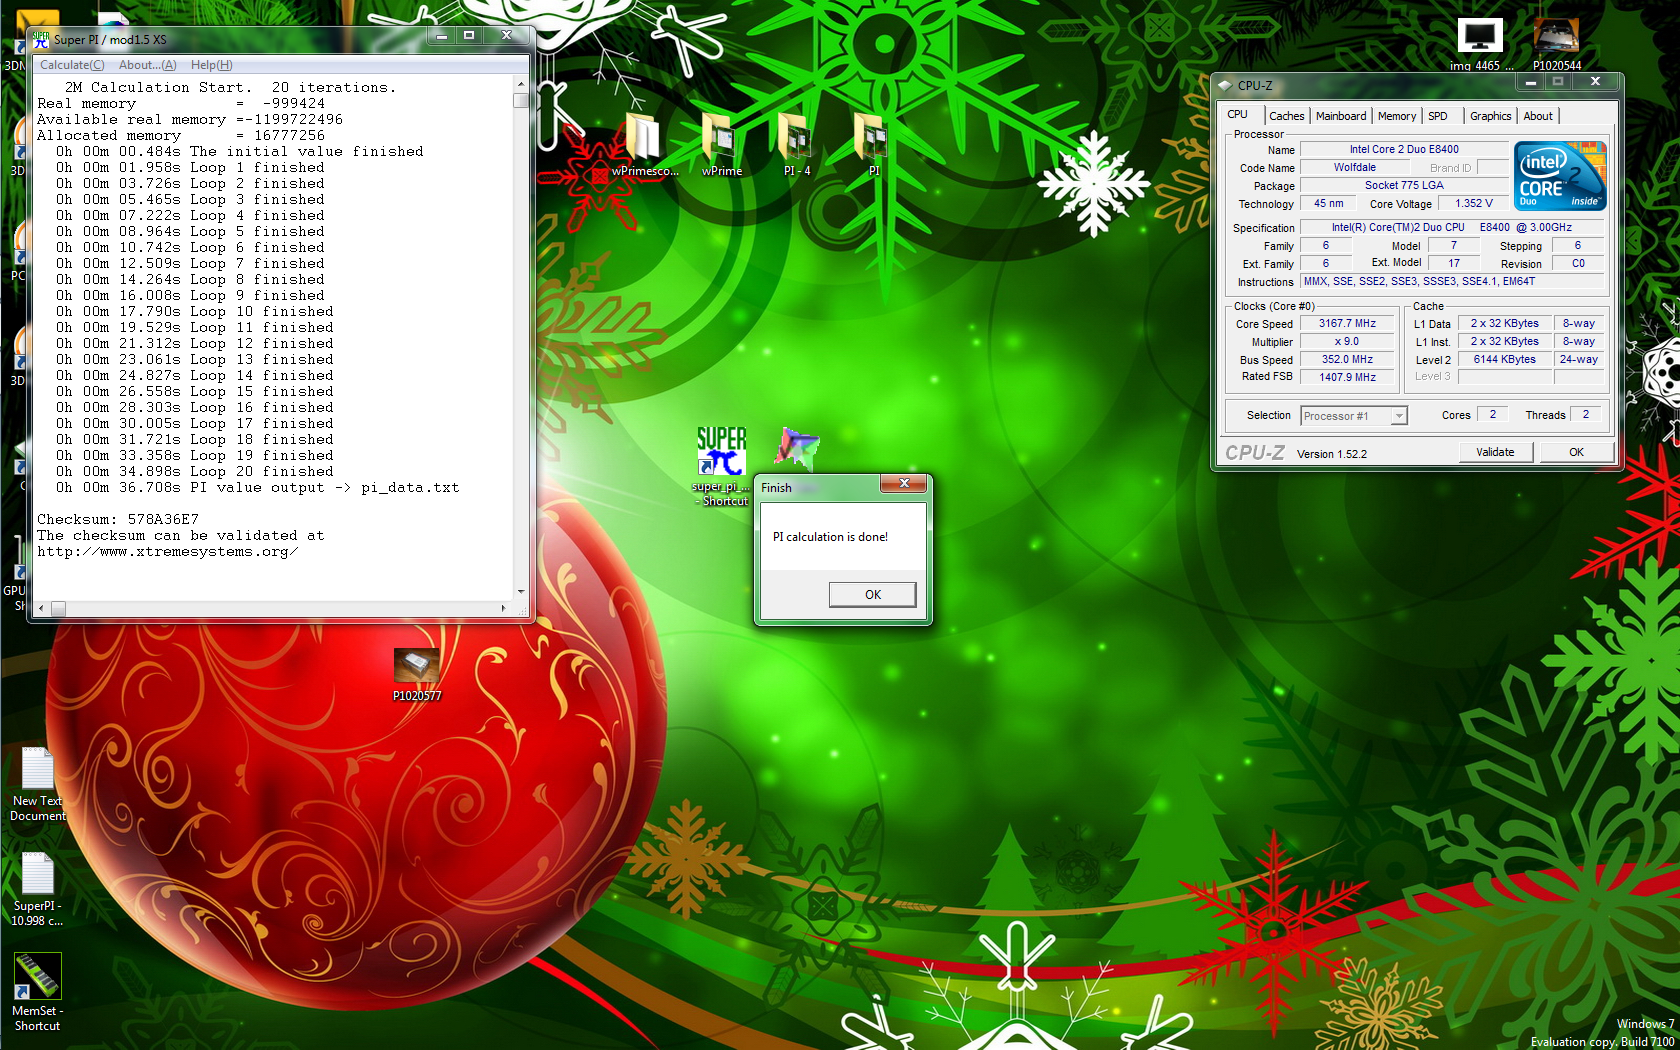Click the PI calculation is done message
This screenshot has height=1050, width=1680.
click(830, 537)
